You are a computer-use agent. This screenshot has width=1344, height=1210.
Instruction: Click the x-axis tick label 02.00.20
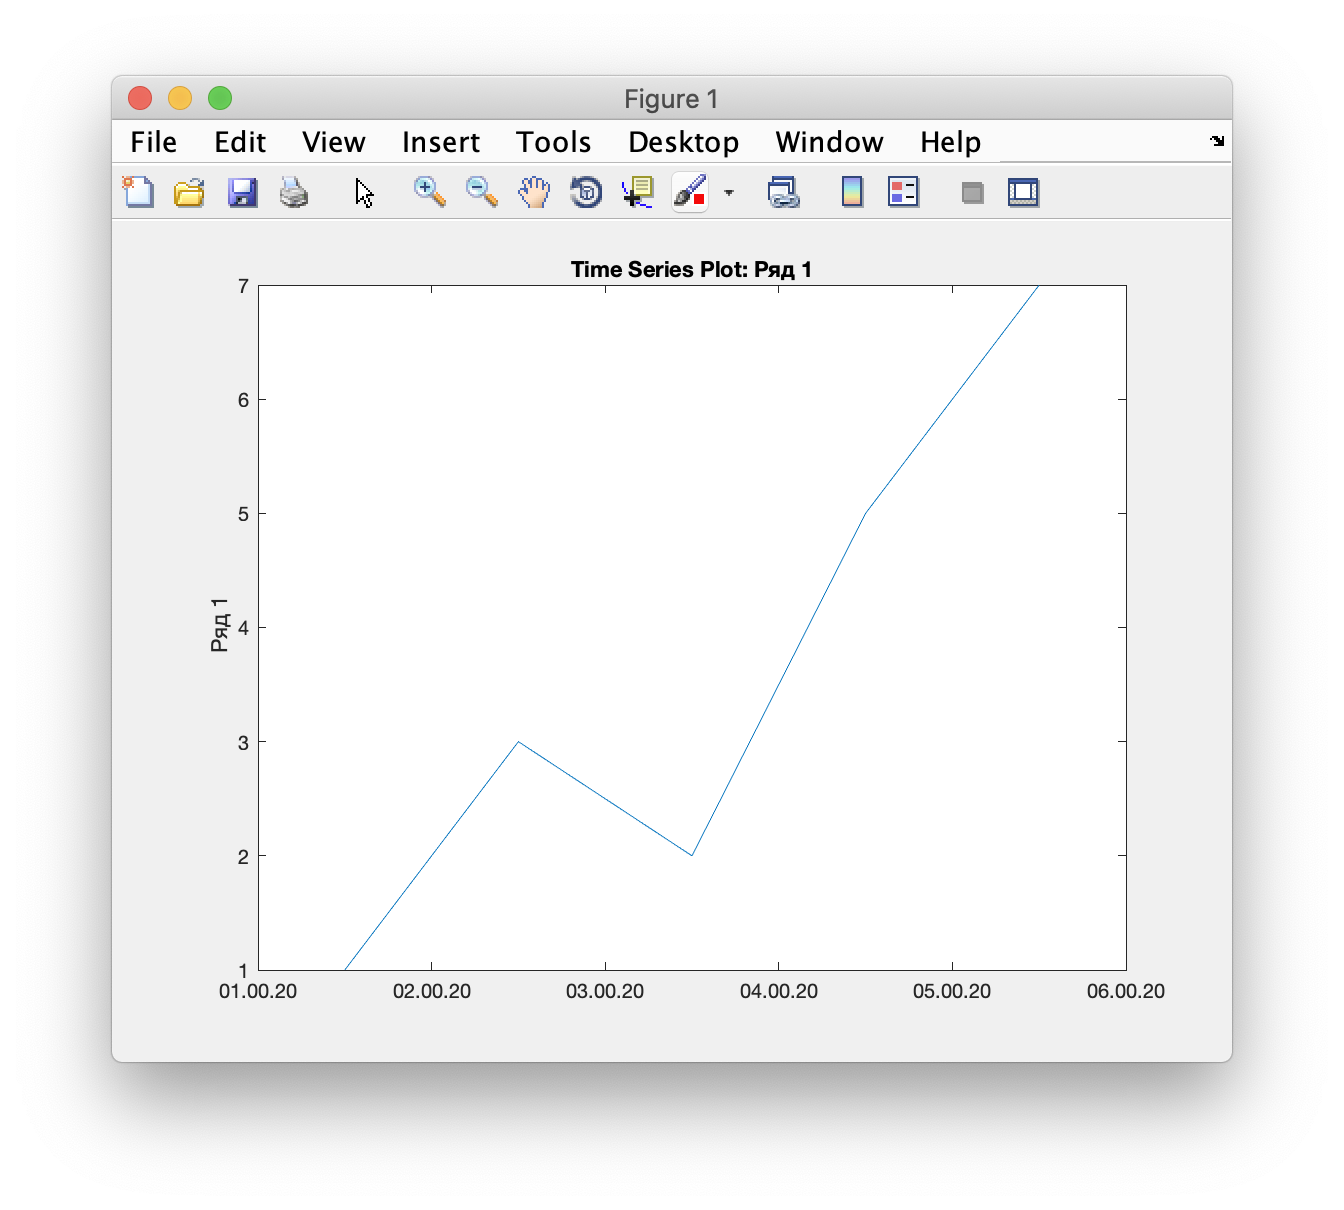pyautogui.click(x=432, y=991)
